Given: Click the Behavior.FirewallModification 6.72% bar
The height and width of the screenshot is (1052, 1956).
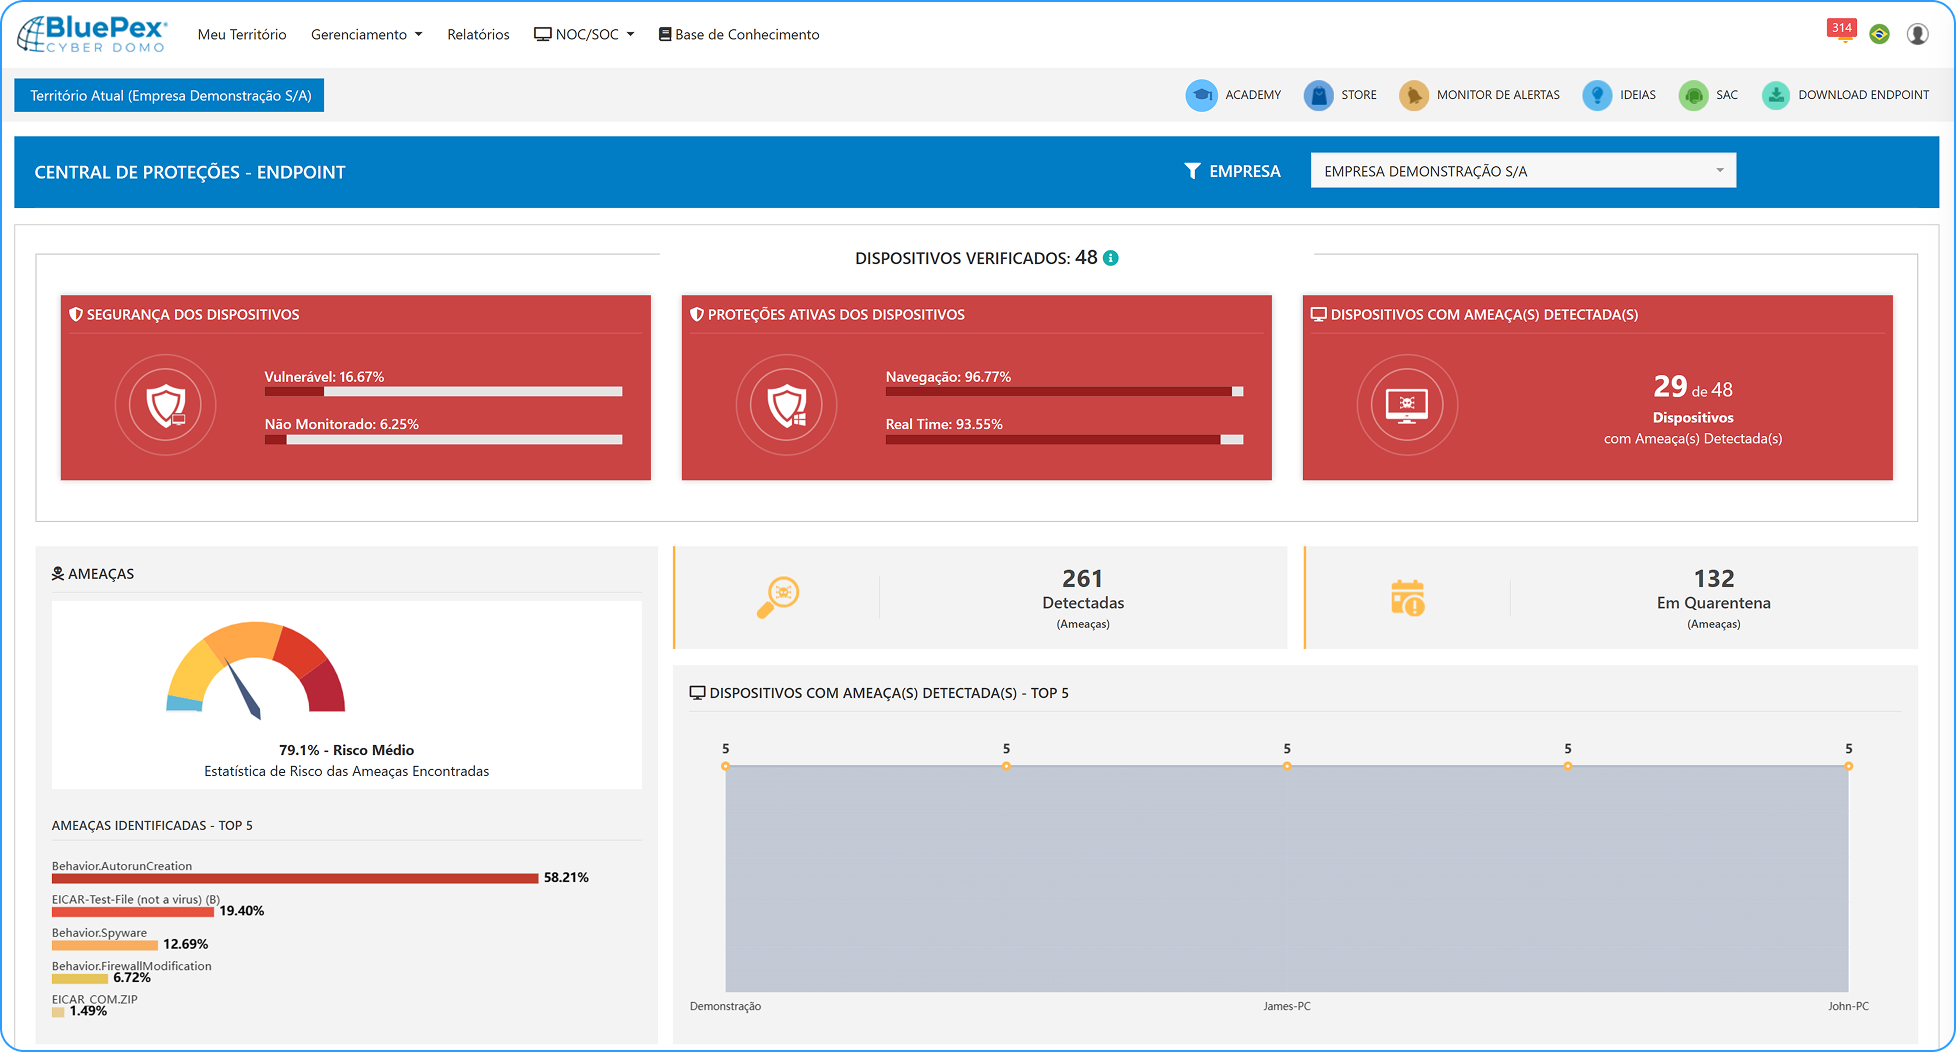Looking at the screenshot, I should (80, 978).
